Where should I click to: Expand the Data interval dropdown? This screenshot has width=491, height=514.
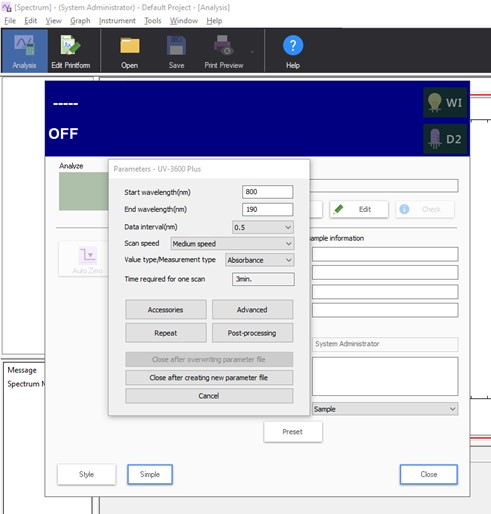(263, 227)
